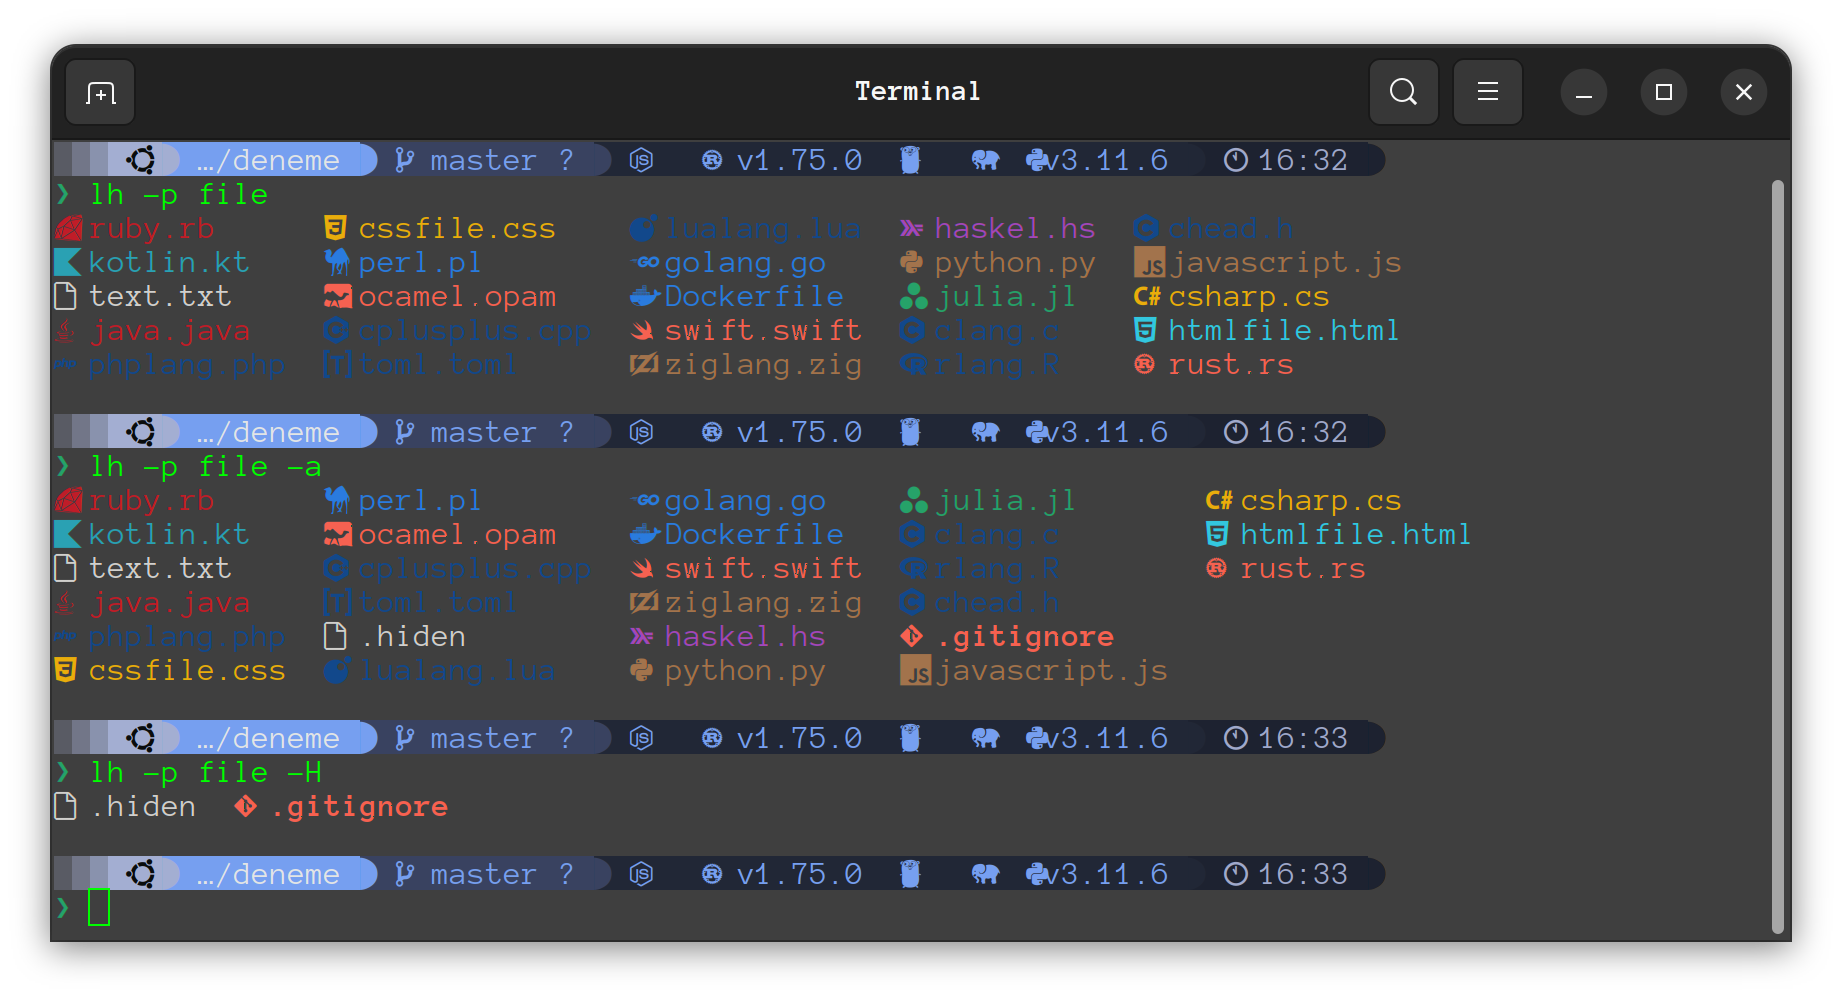This screenshot has width=1842, height=998.
Task: Click the git icon beside .gitignore in second listing
Action: tap(912, 636)
